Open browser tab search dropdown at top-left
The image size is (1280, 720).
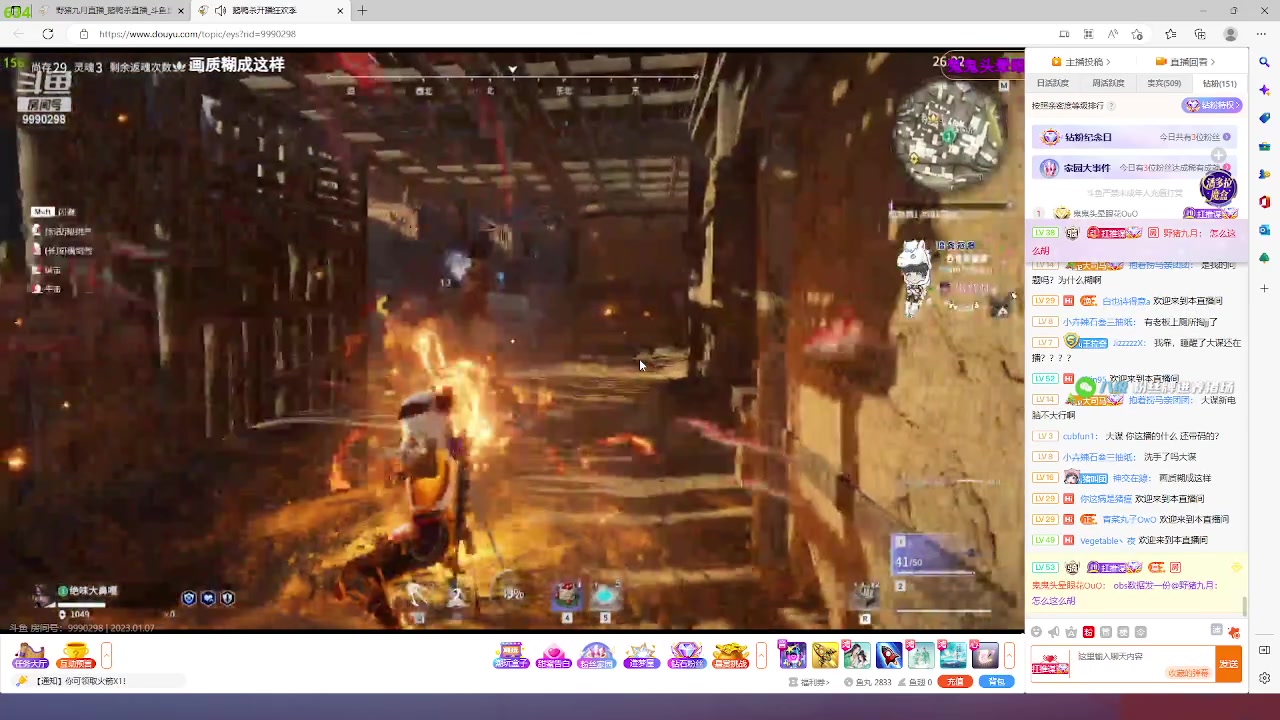(14, 11)
